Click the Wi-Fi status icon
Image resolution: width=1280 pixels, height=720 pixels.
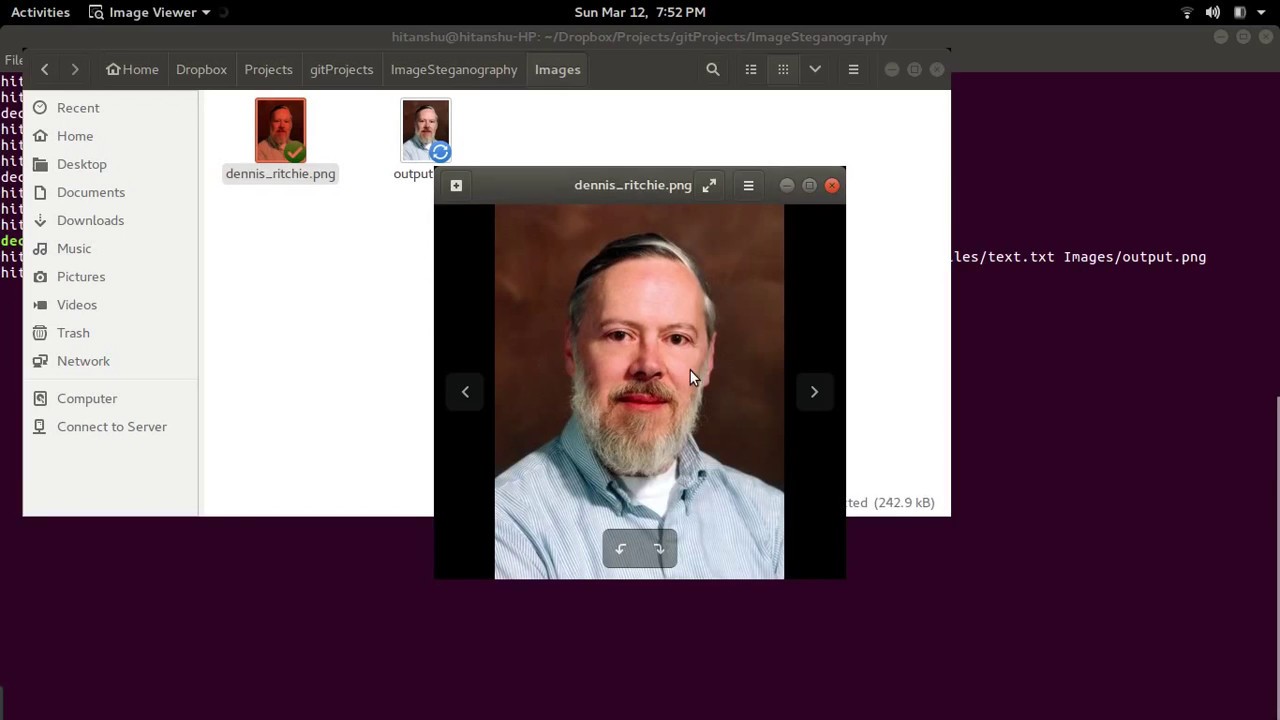coord(1187,12)
